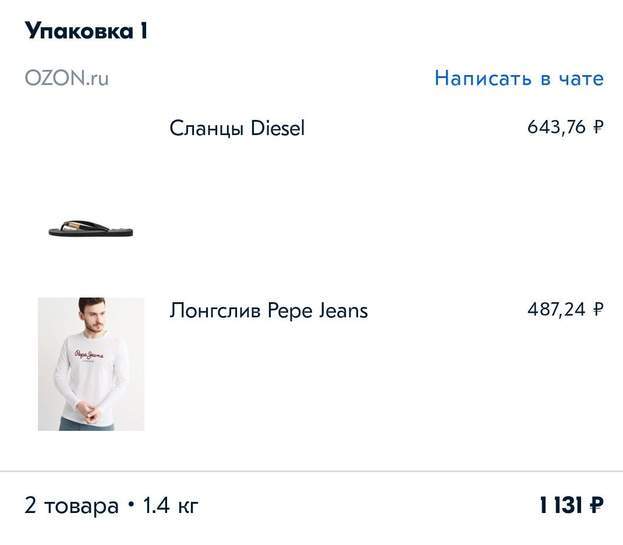
Task: Click the Pepe Jeans logo on shirt
Action: 90,358
